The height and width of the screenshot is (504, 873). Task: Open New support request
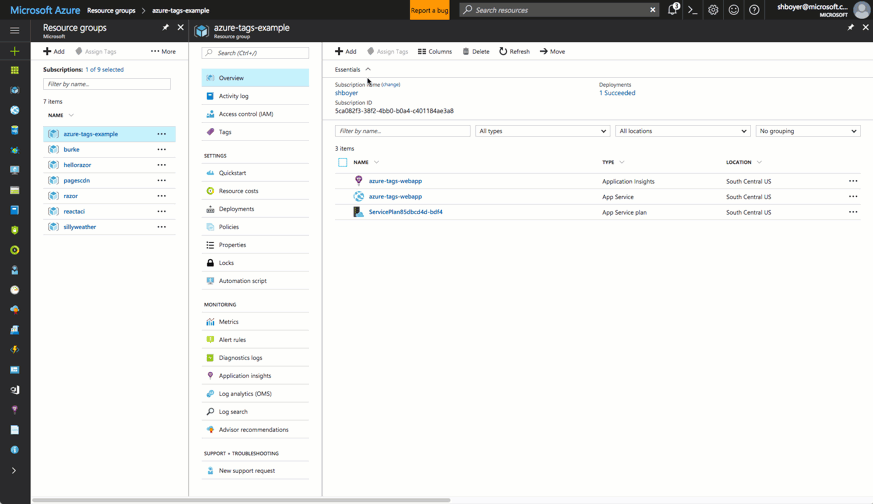coord(255,471)
